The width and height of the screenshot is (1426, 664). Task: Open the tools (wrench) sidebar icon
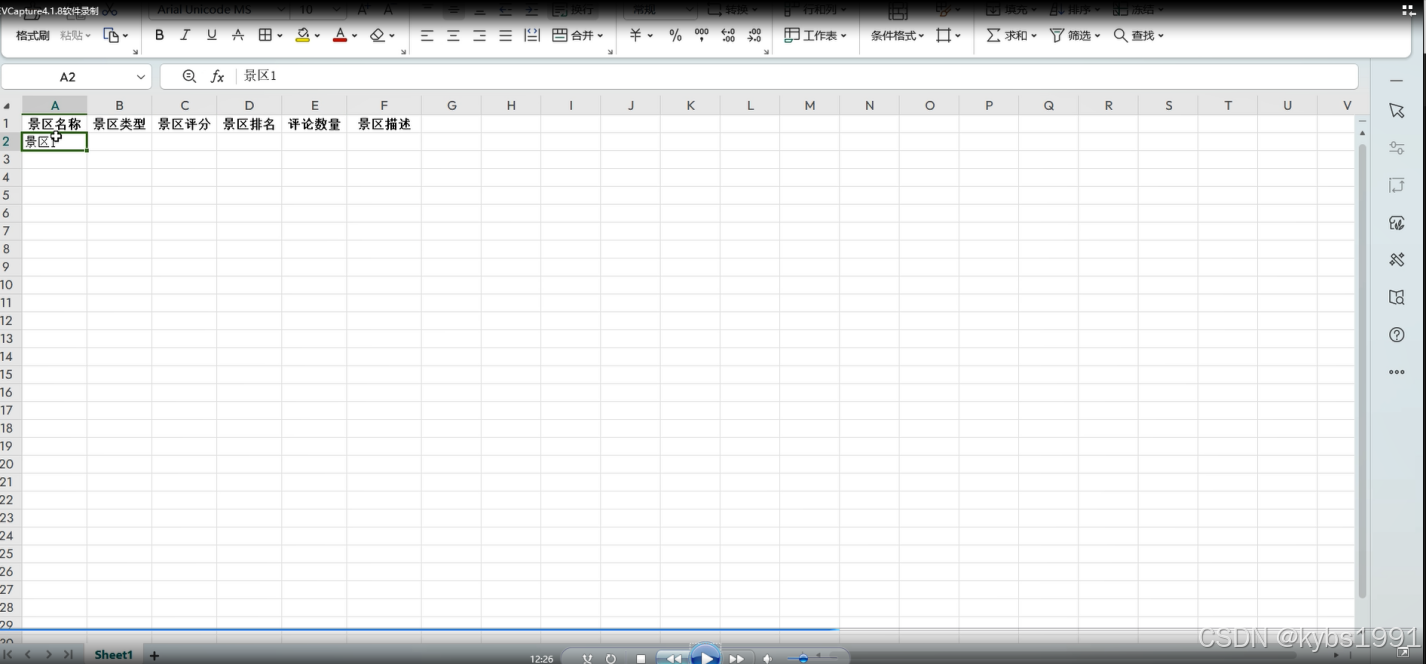[1397, 260]
